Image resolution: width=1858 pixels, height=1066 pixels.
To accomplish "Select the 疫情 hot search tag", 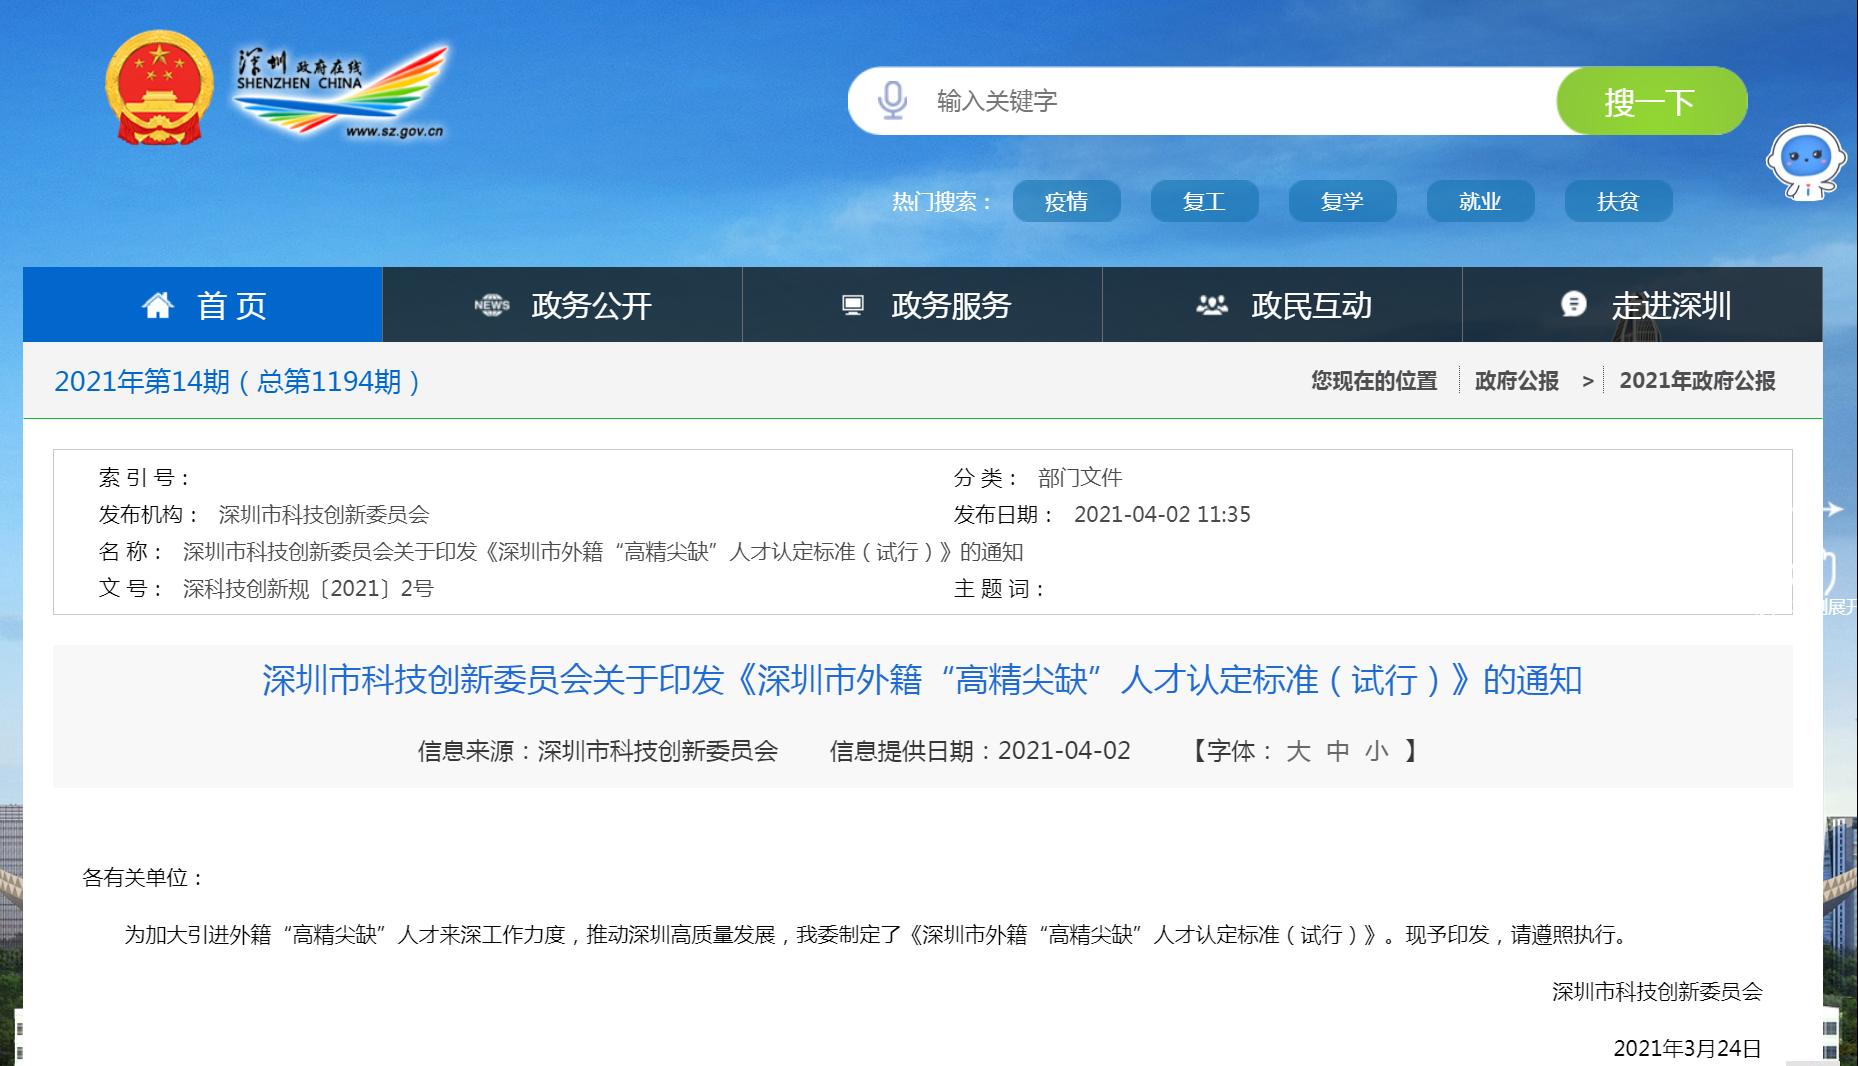I will click(x=1066, y=202).
